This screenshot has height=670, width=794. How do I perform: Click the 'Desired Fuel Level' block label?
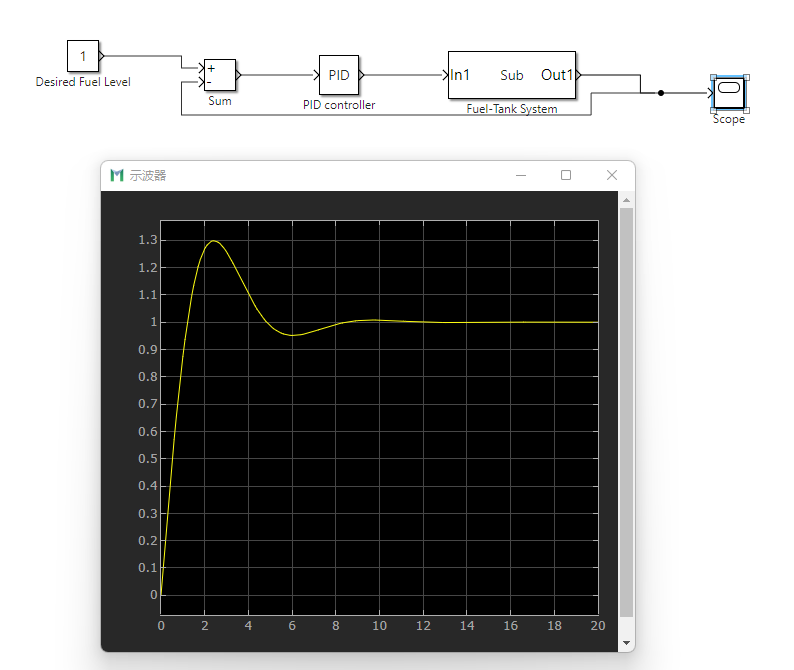[83, 82]
